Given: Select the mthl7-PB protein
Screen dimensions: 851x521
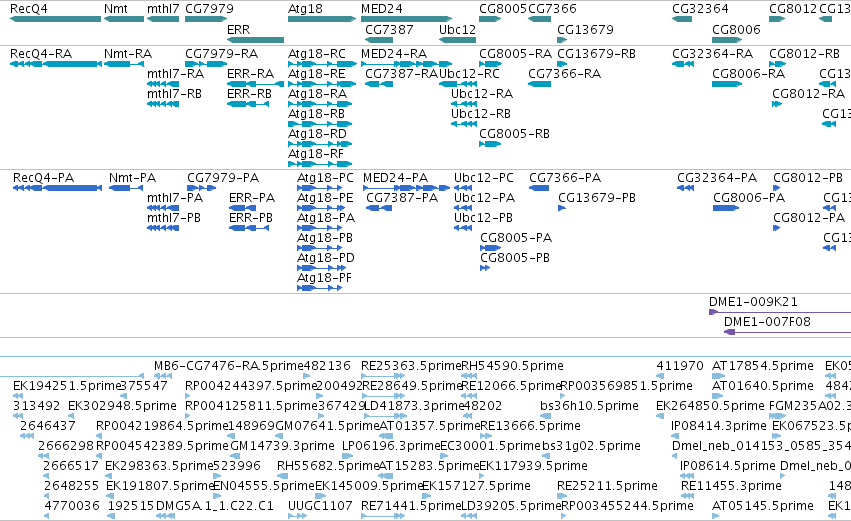Looking at the screenshot, I should (x=163, y=228).
